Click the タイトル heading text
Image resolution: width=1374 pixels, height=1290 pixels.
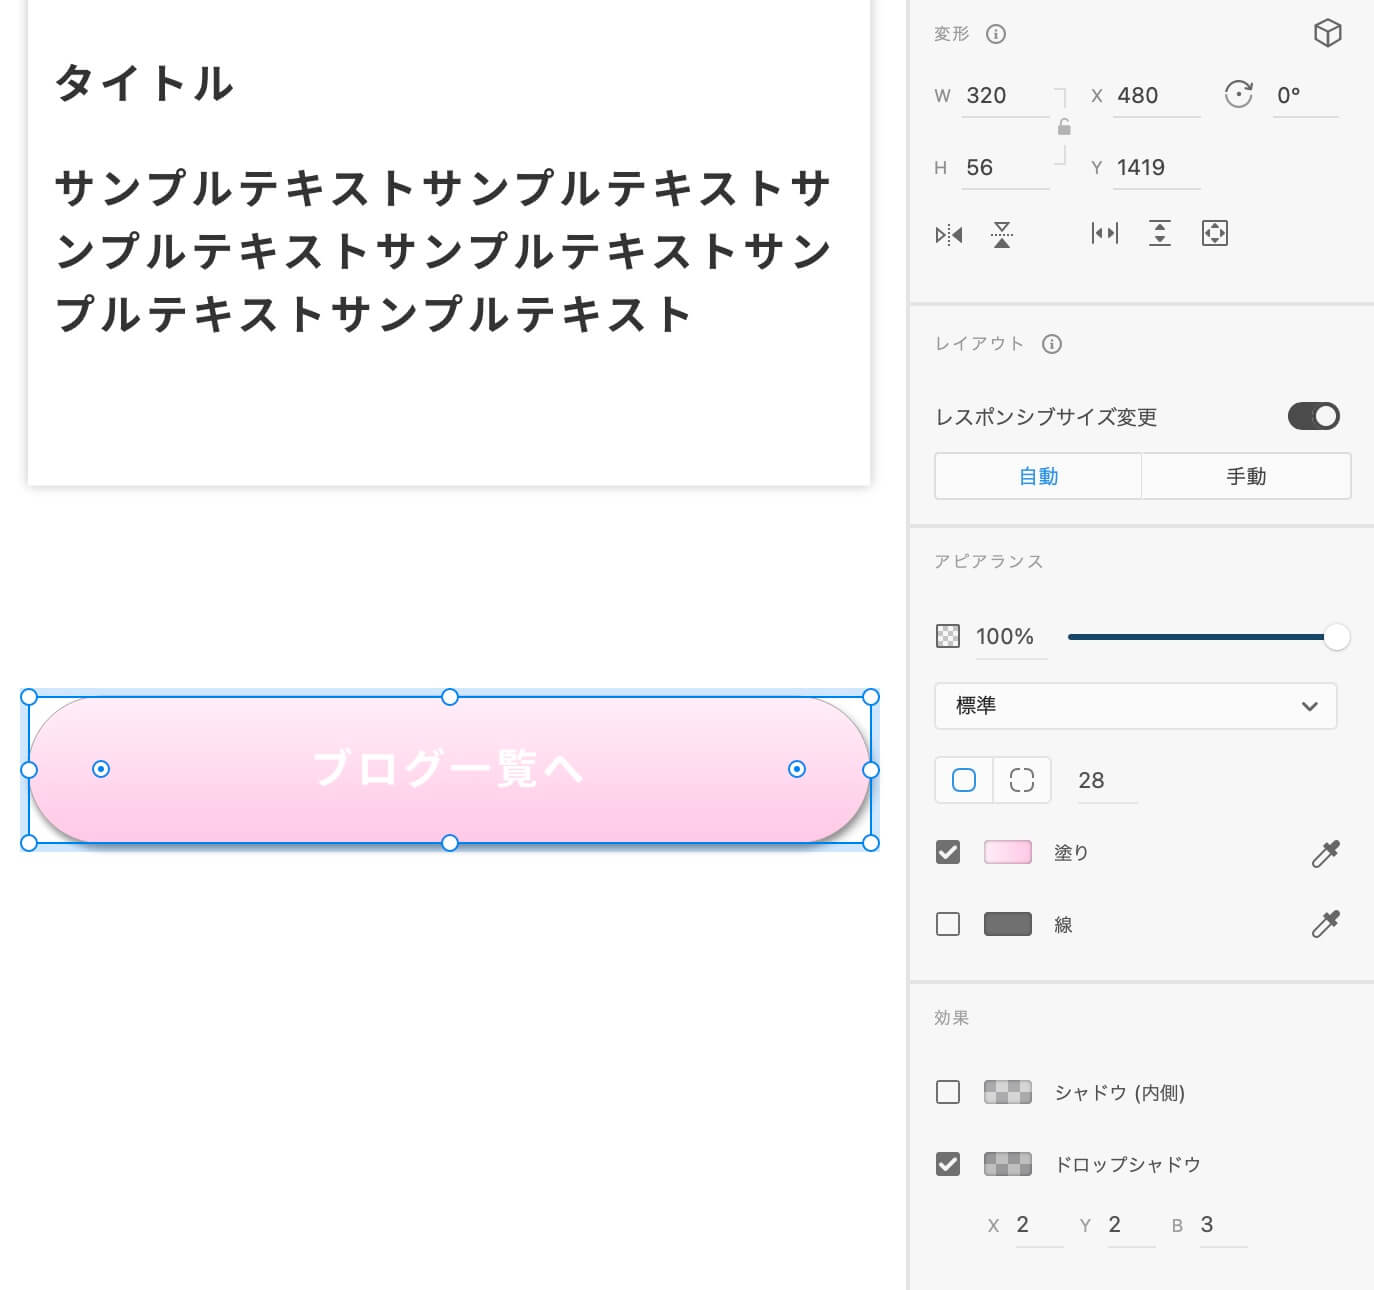144,83
